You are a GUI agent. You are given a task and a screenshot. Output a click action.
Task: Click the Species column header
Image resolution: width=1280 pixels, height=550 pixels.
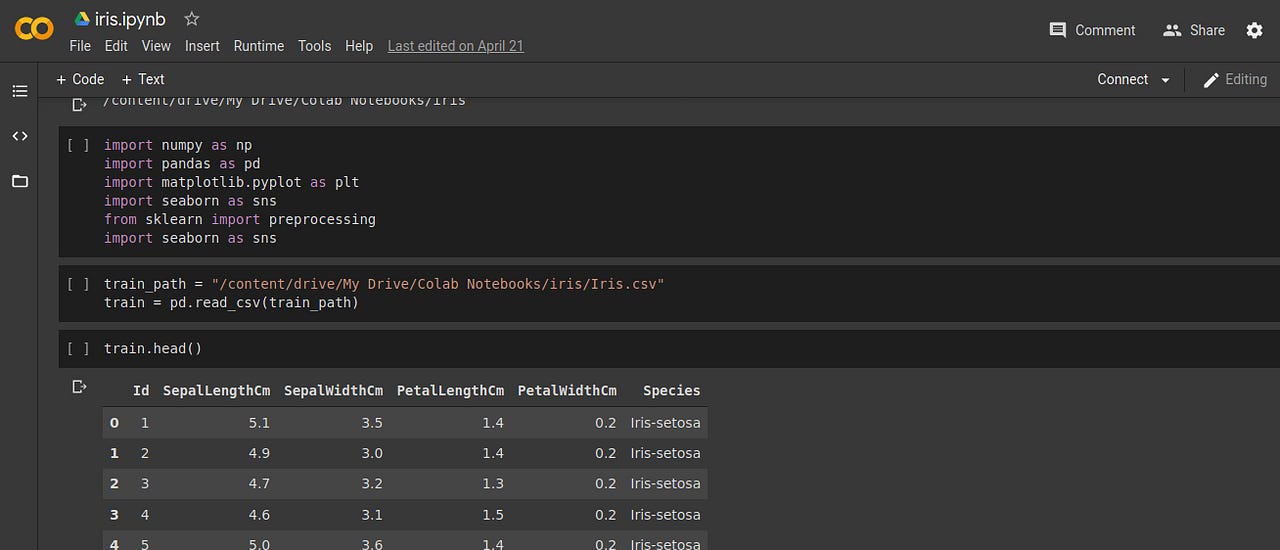pos(672,391)
